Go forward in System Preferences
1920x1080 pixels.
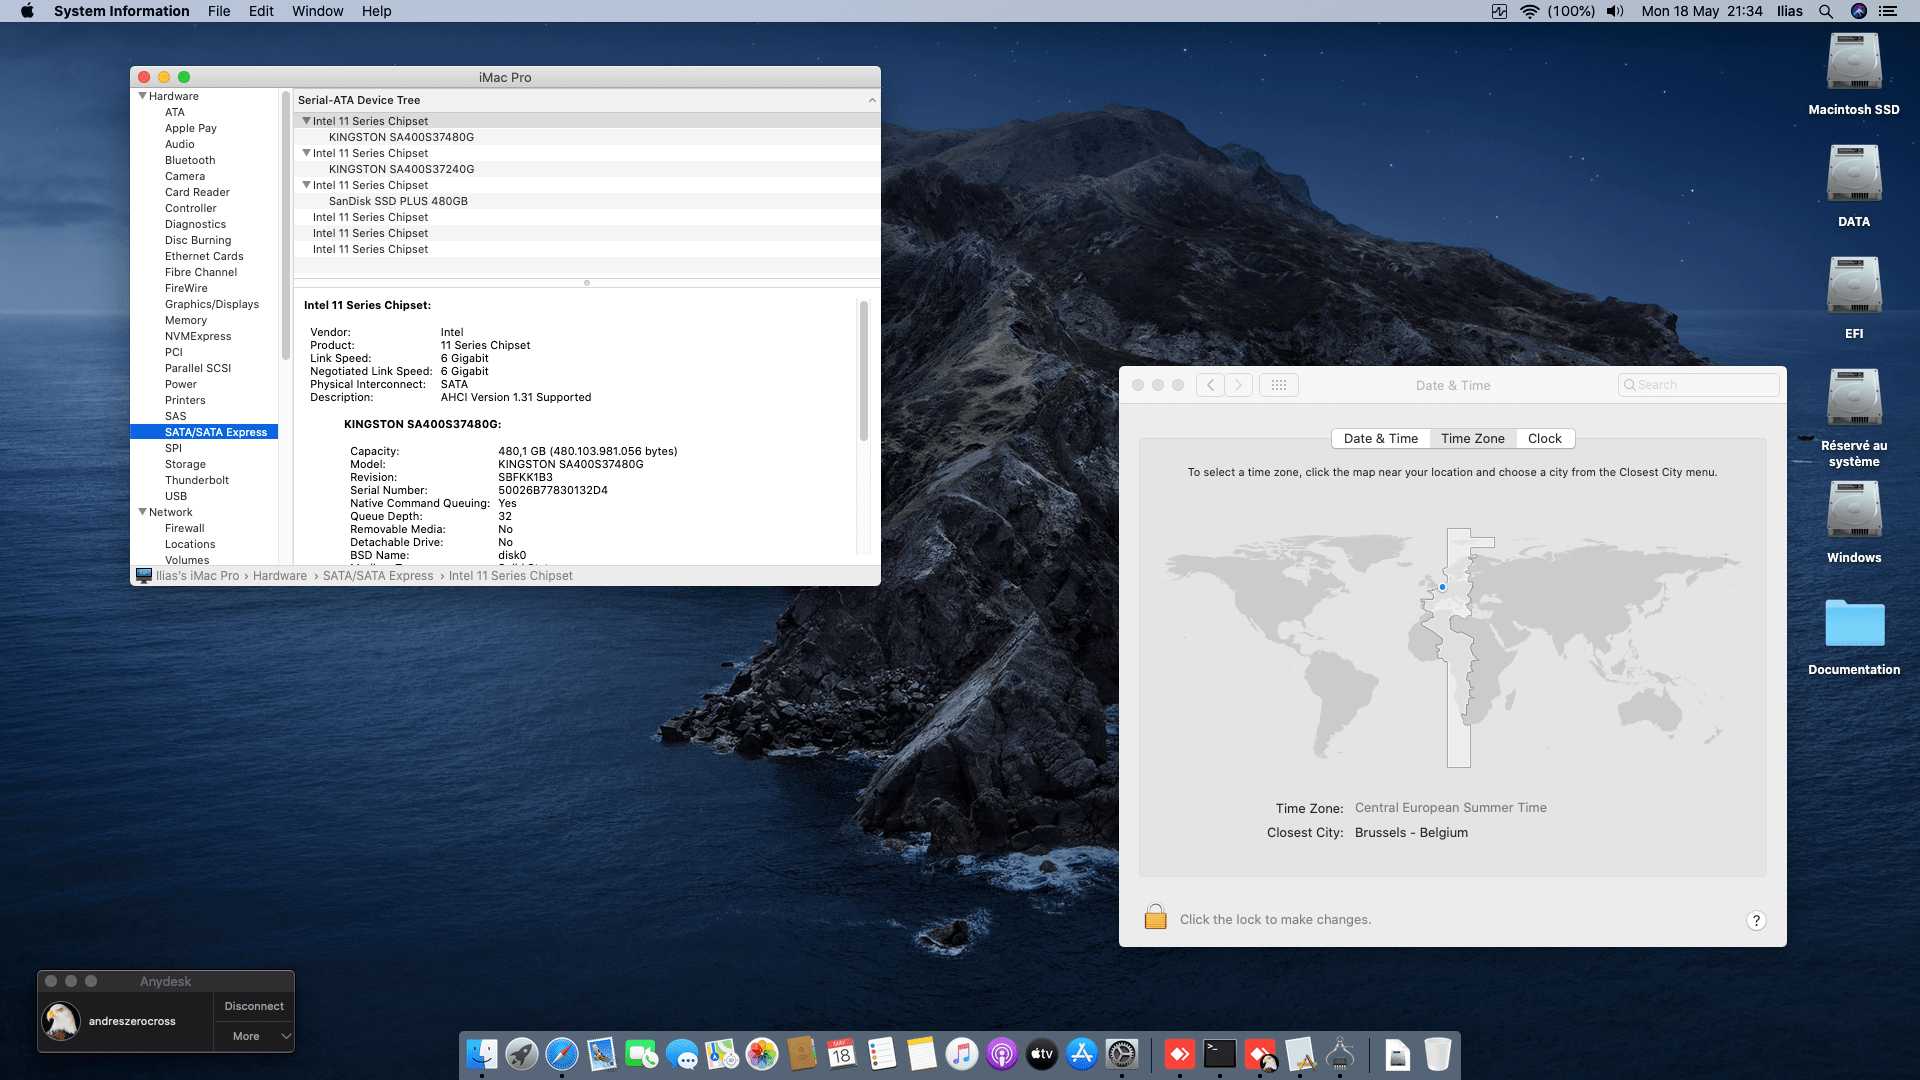[x=1238, y=385]
